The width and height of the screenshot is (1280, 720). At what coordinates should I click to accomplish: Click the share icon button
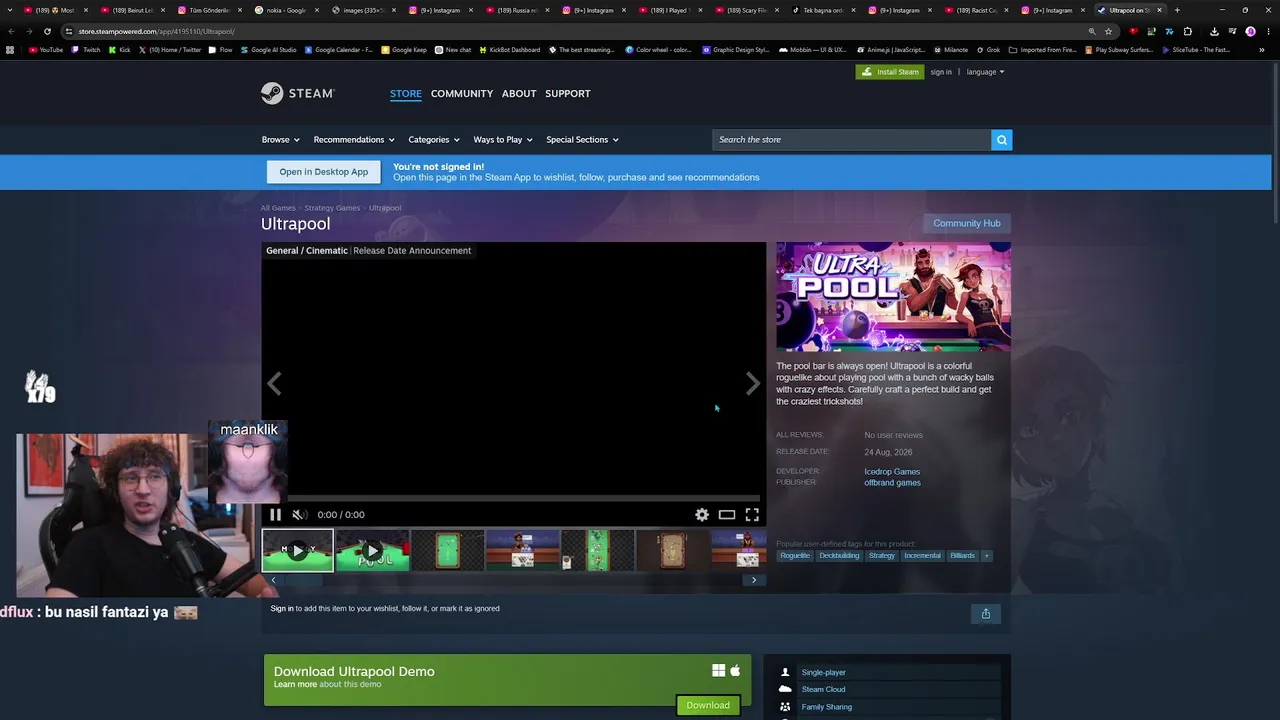pos(985,614)
